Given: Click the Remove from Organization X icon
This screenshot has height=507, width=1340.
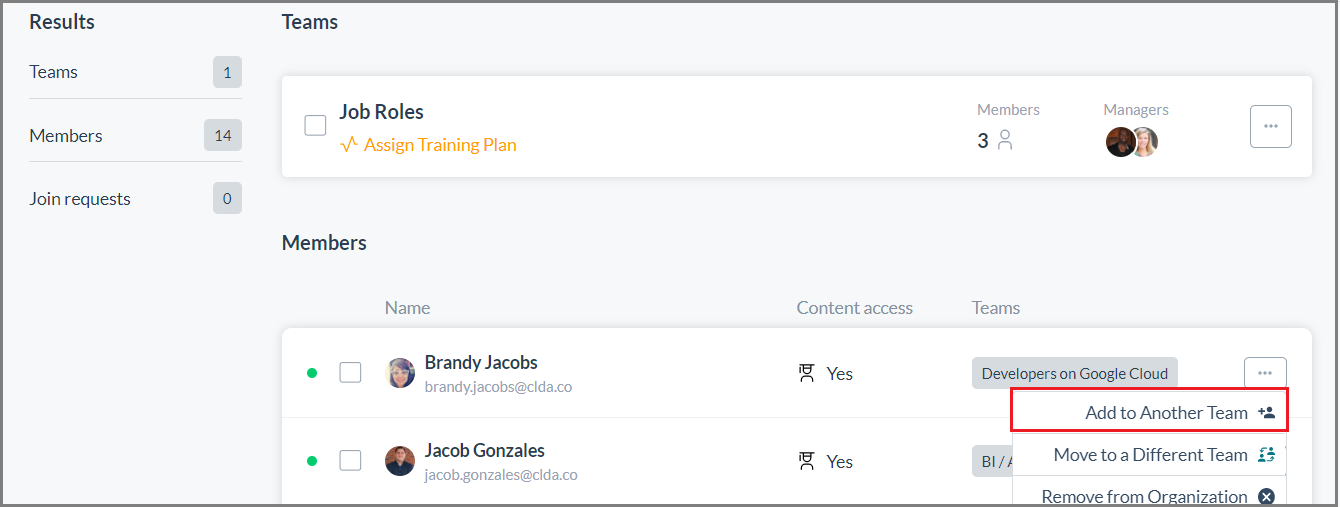Looking at the screenshot, I should (x=1266, y=496).
